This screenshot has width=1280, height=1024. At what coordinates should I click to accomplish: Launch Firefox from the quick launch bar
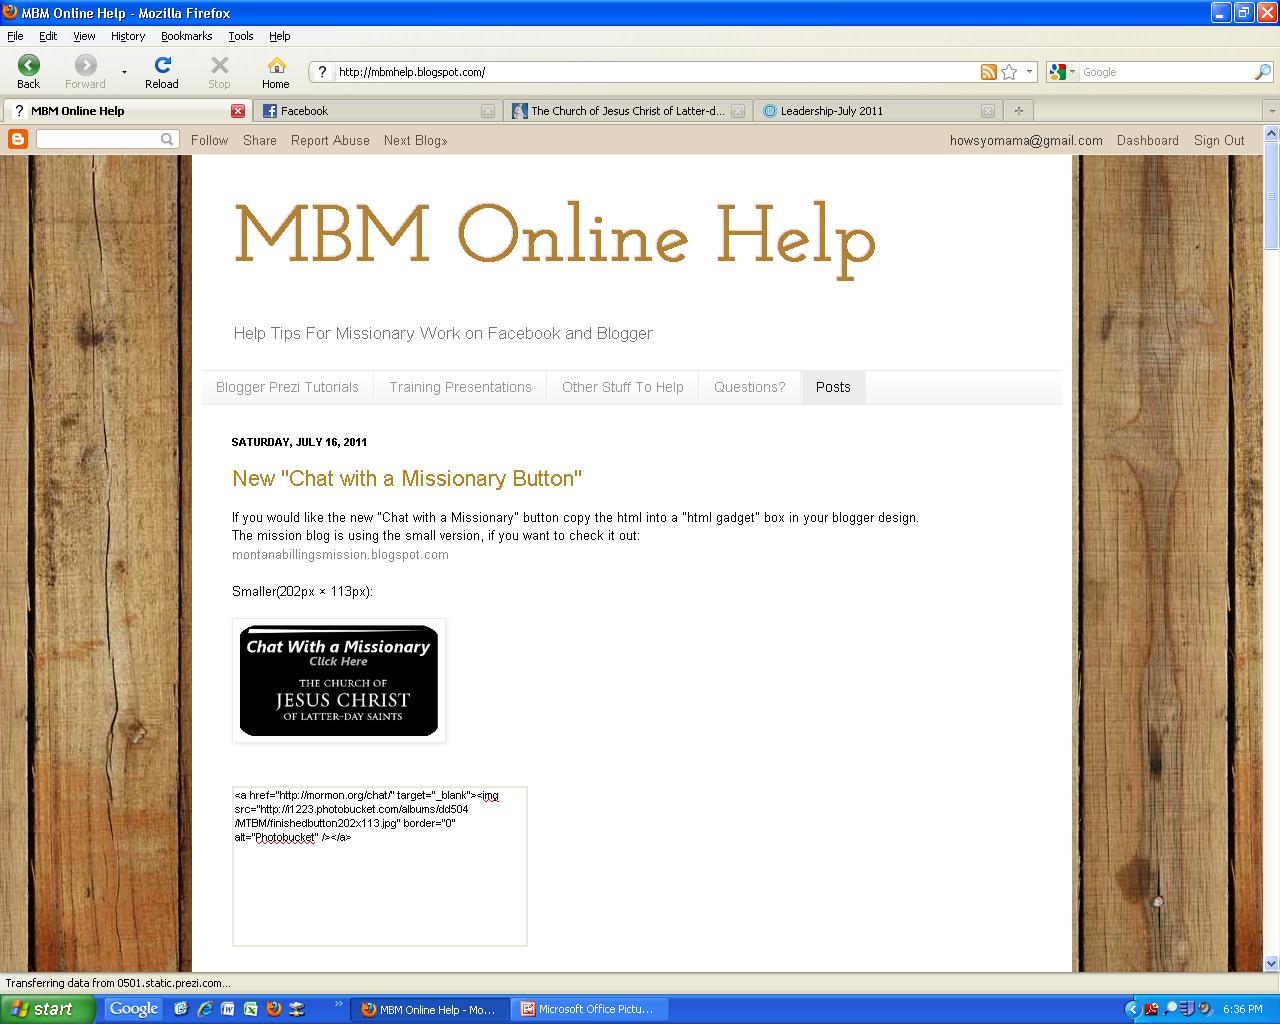(x=274, y=1009)
